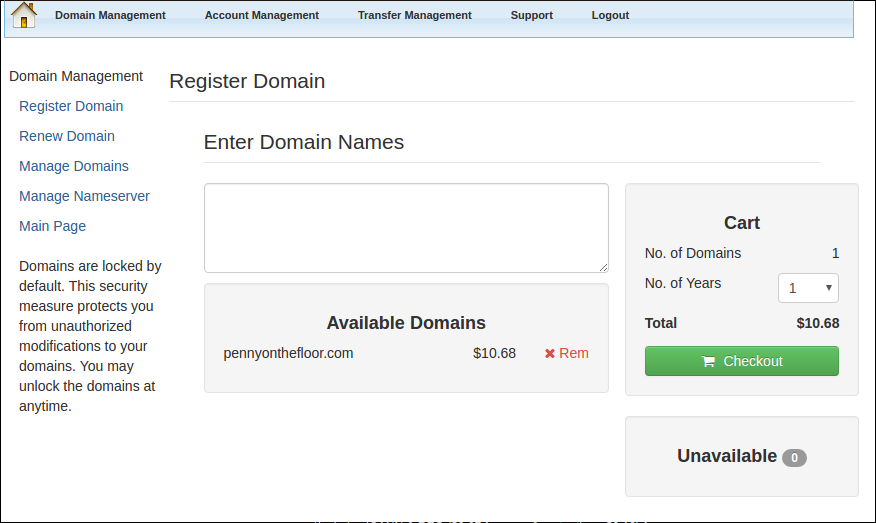Open the Renew Domain sidebar link
Viewport: 876px width, 523px height.
point(66,136)
